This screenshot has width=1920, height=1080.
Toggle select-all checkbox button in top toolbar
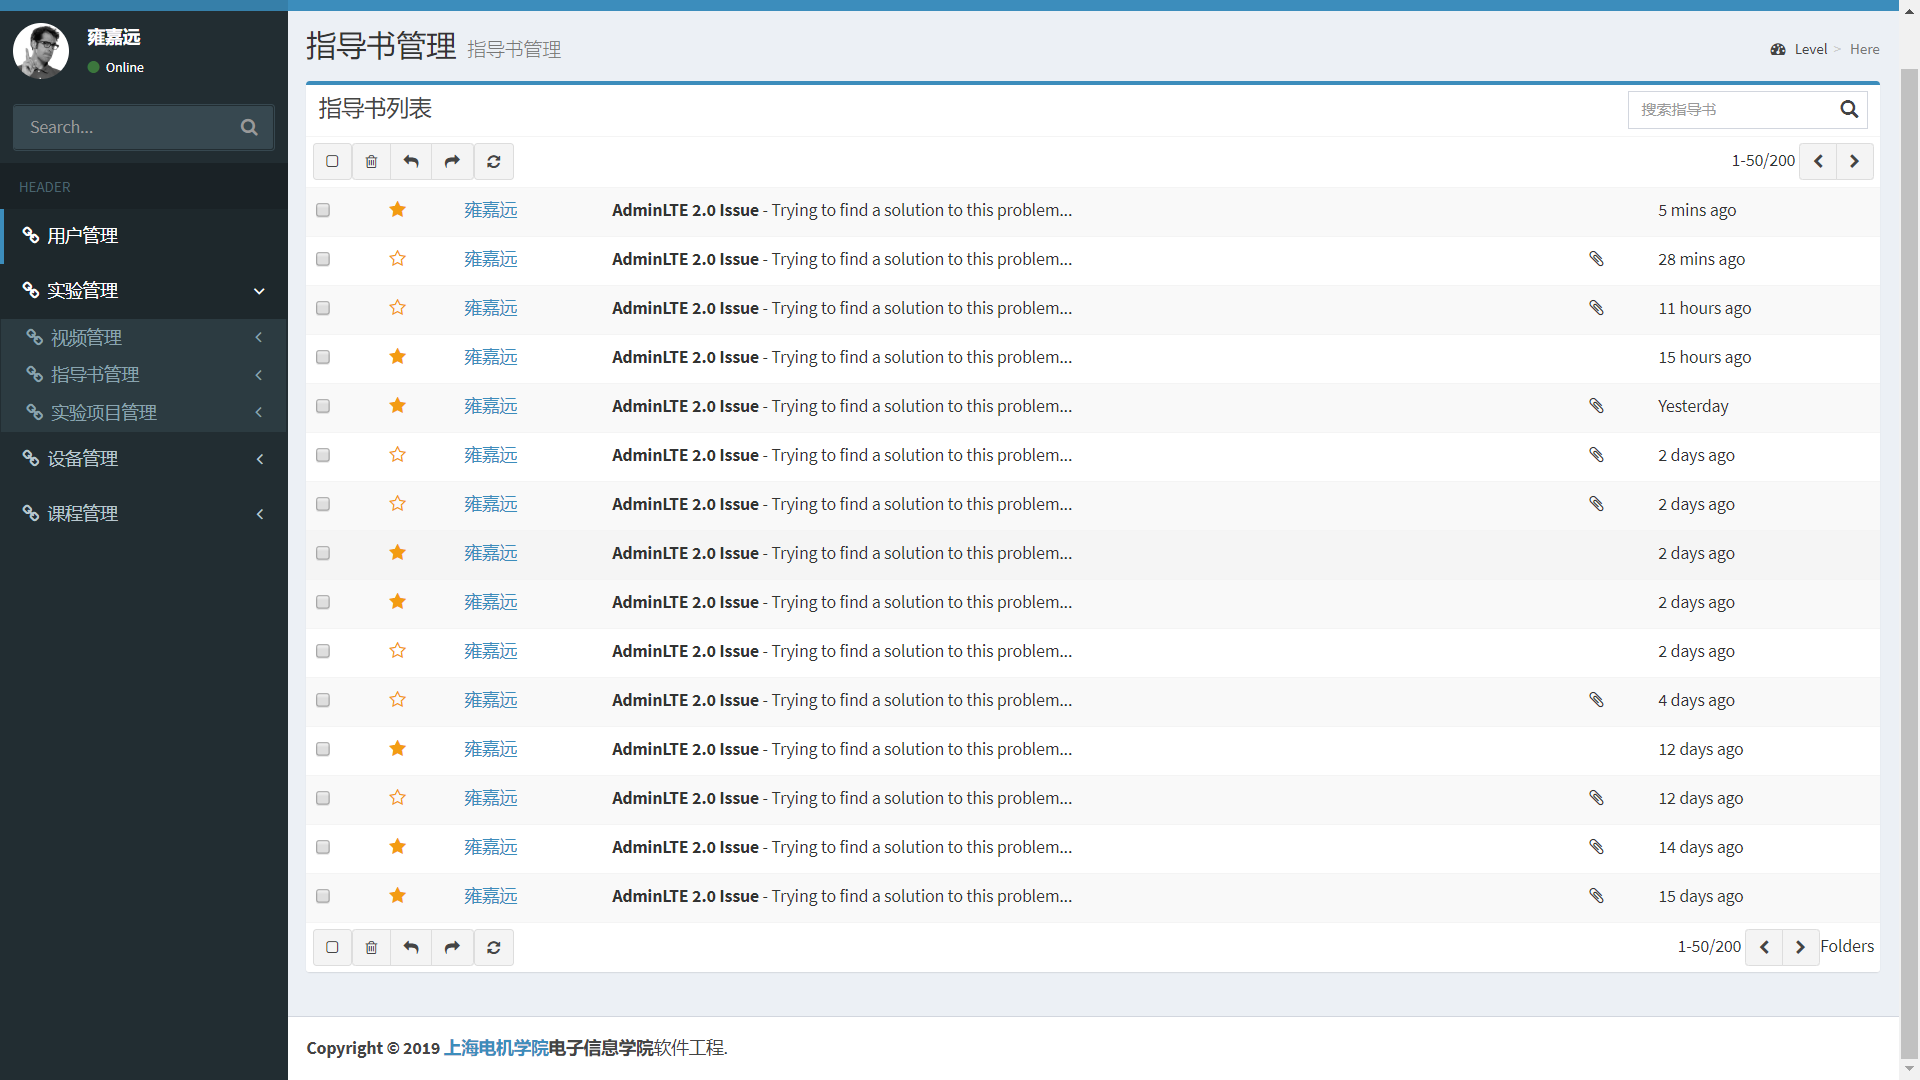click(x=332, y=161)
